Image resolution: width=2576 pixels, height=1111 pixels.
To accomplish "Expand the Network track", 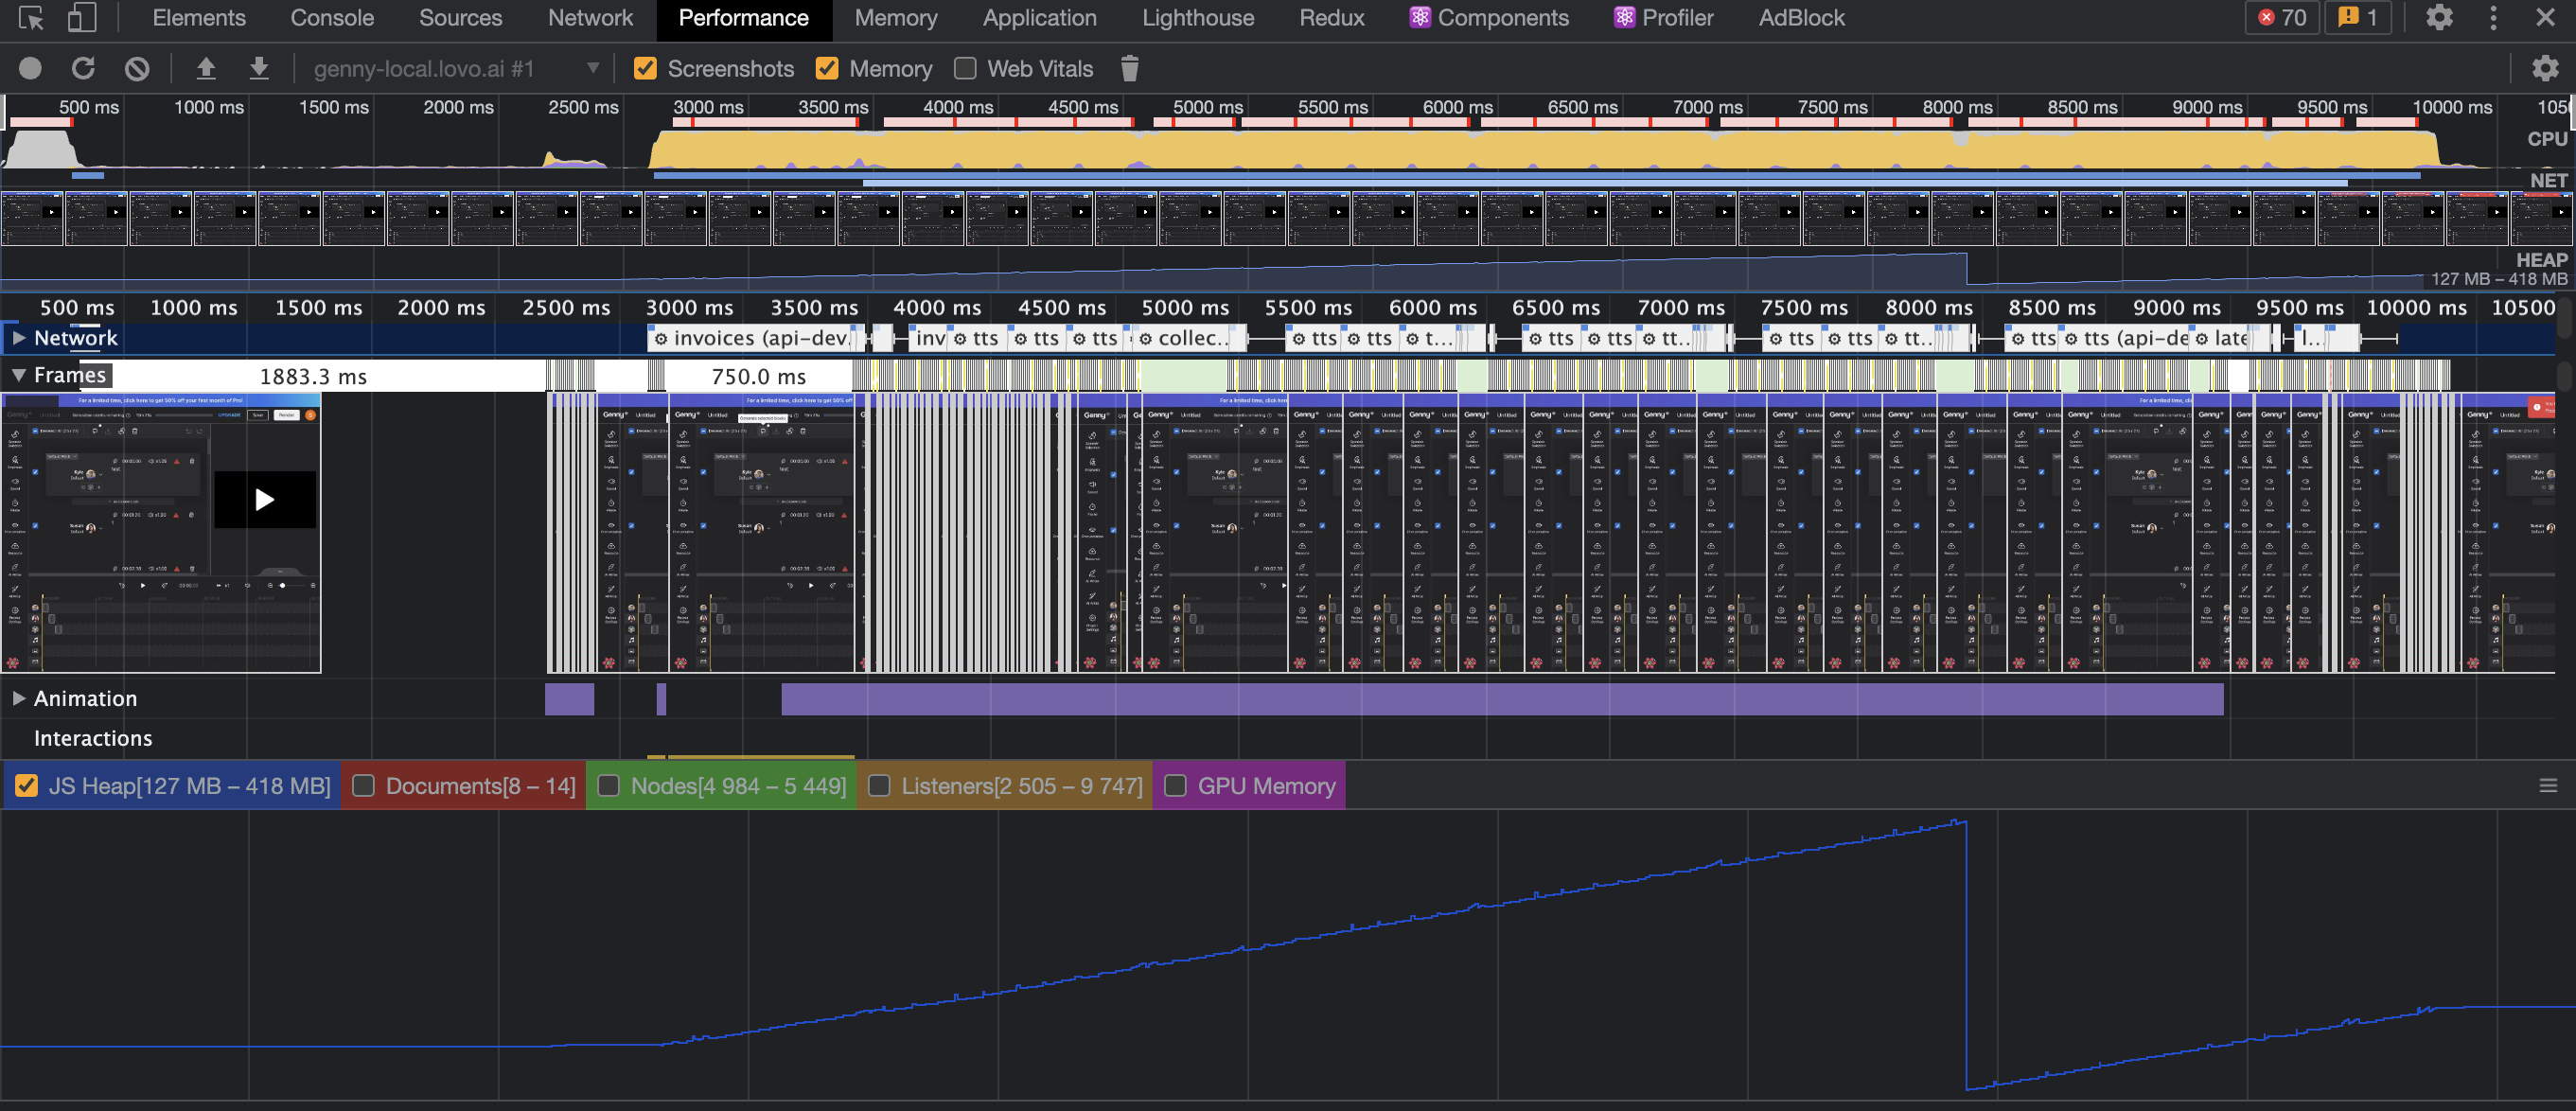I will tap(18, 338).
